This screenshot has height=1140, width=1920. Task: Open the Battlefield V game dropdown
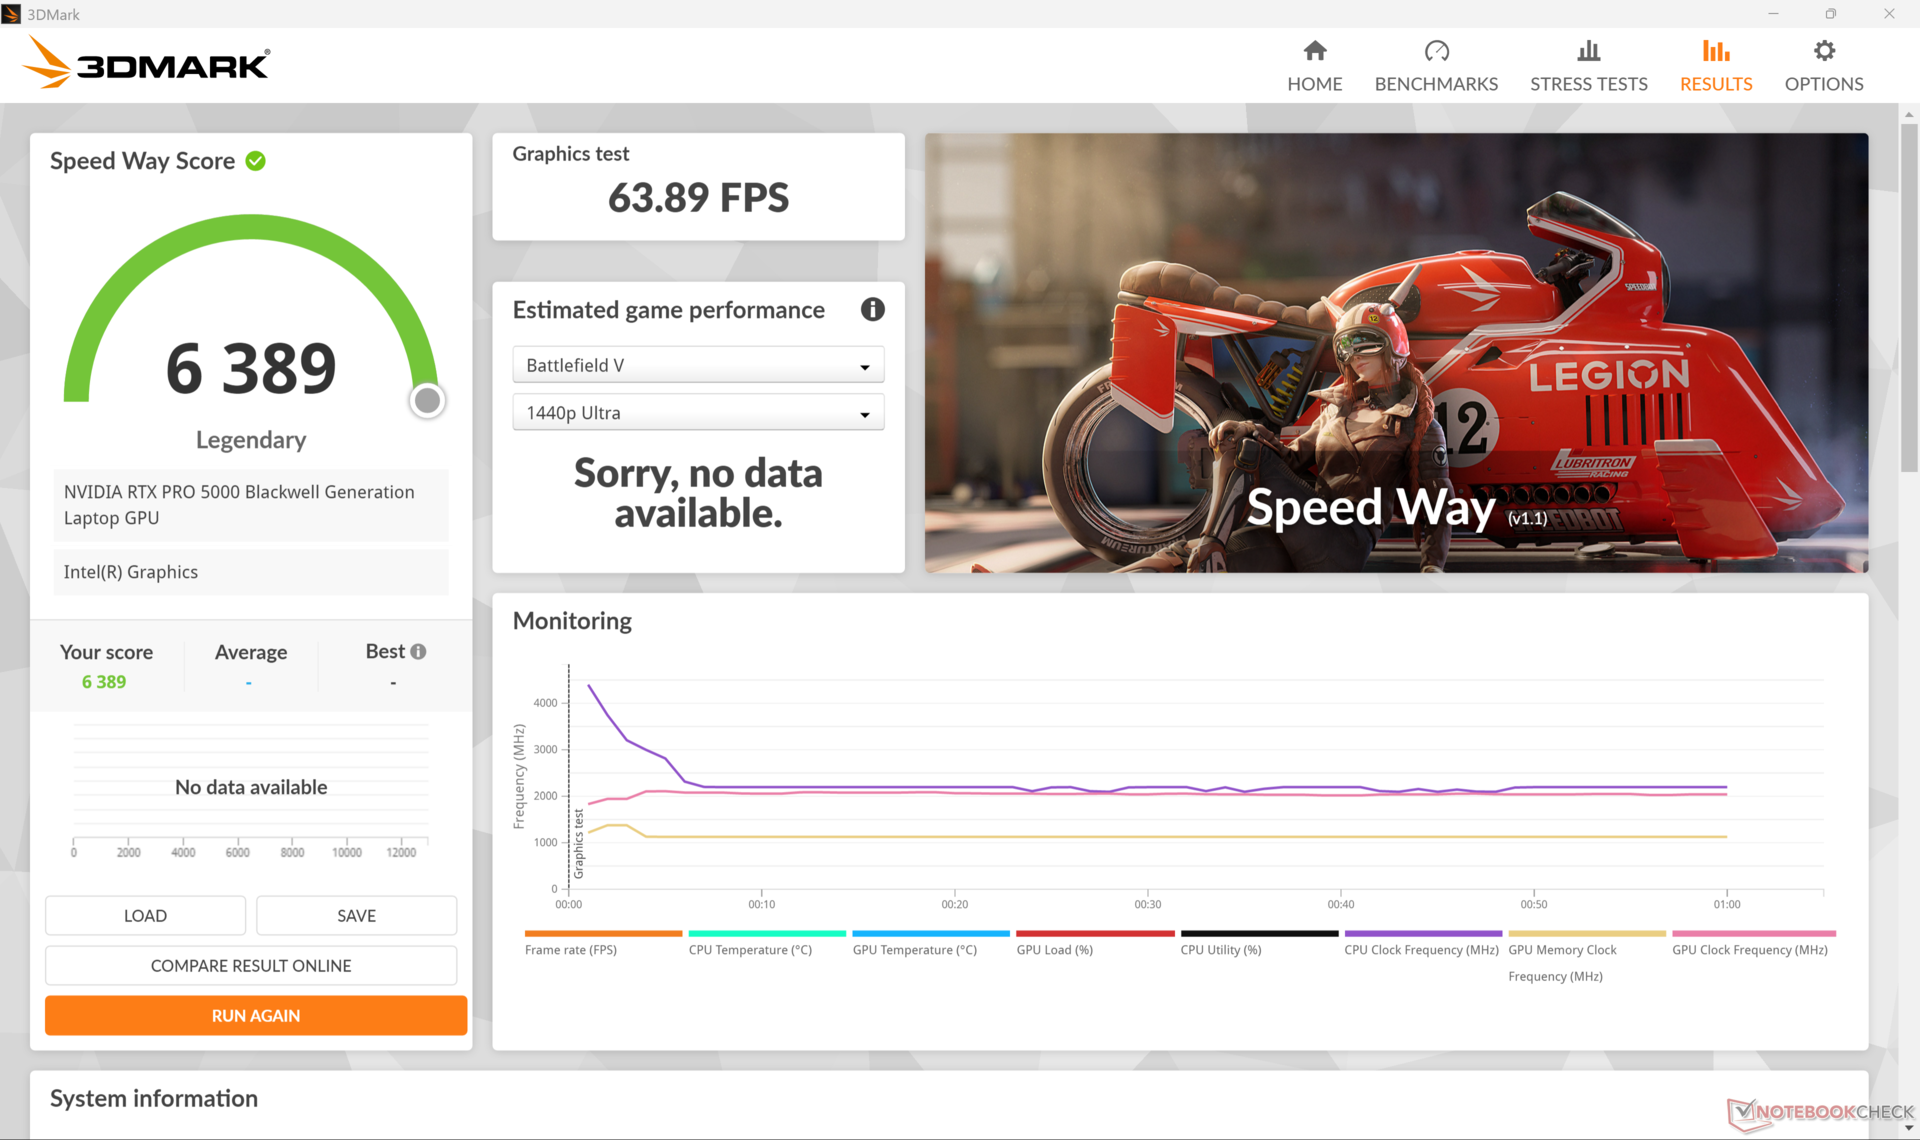pos(698,366)
